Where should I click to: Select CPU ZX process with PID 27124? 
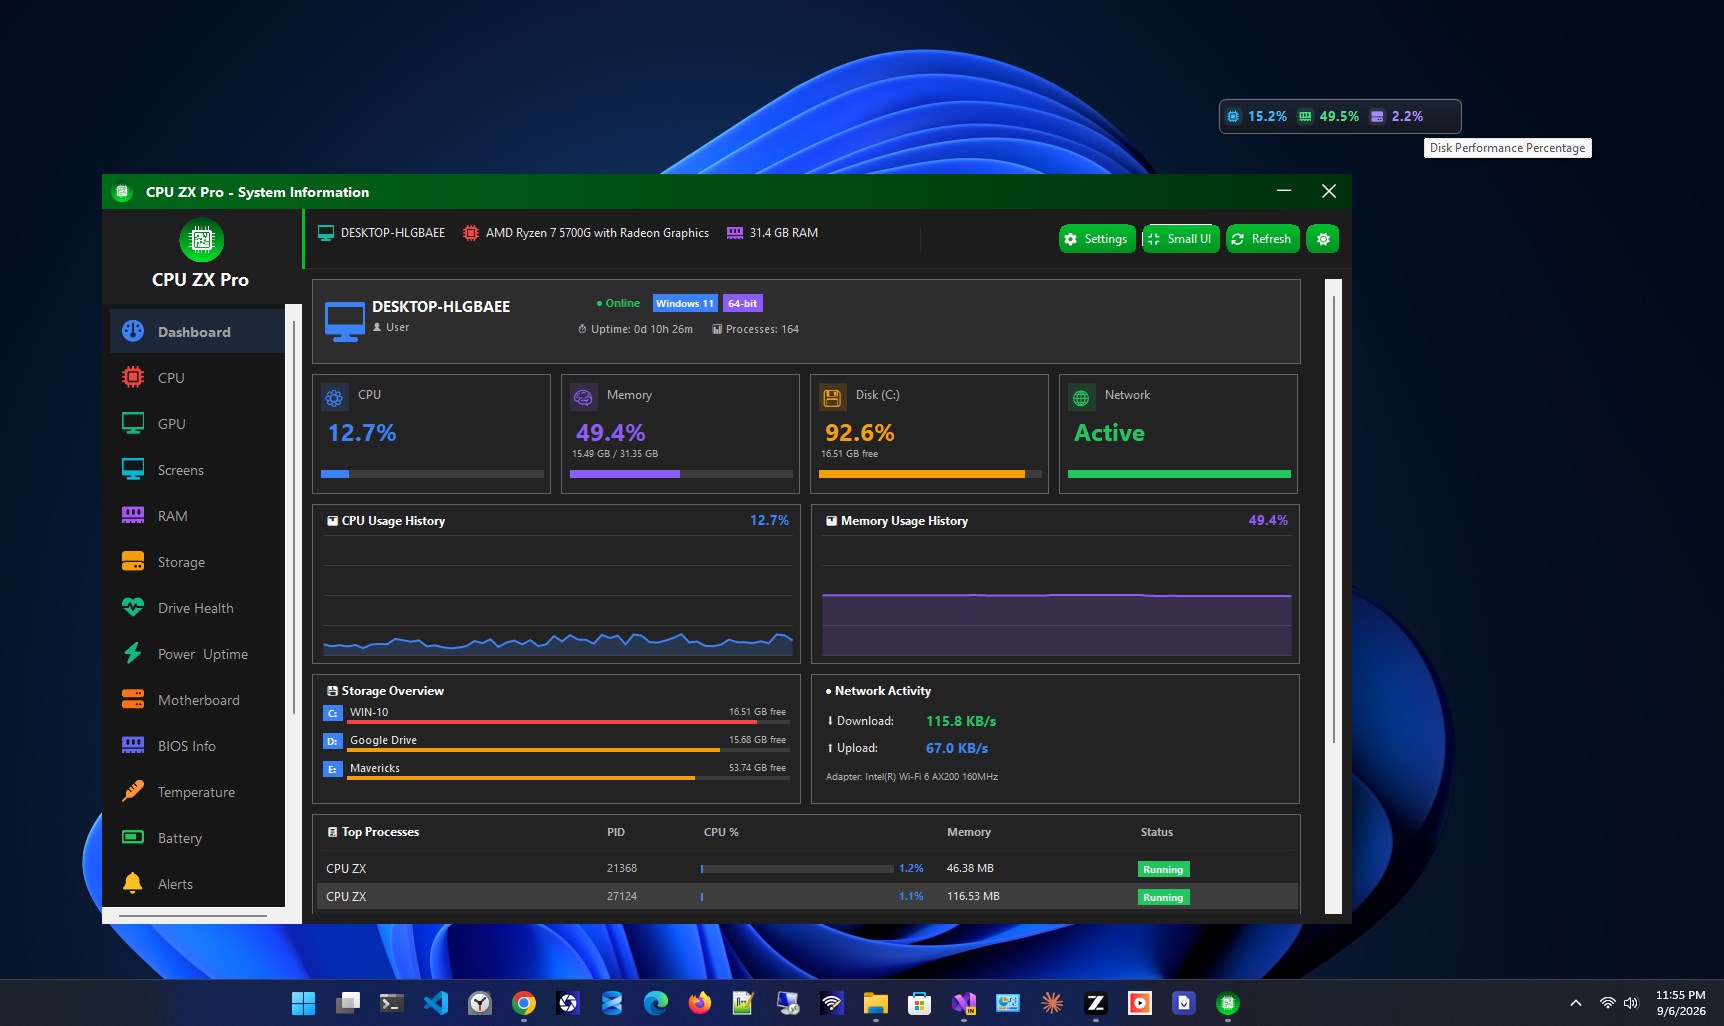[807, 896]
